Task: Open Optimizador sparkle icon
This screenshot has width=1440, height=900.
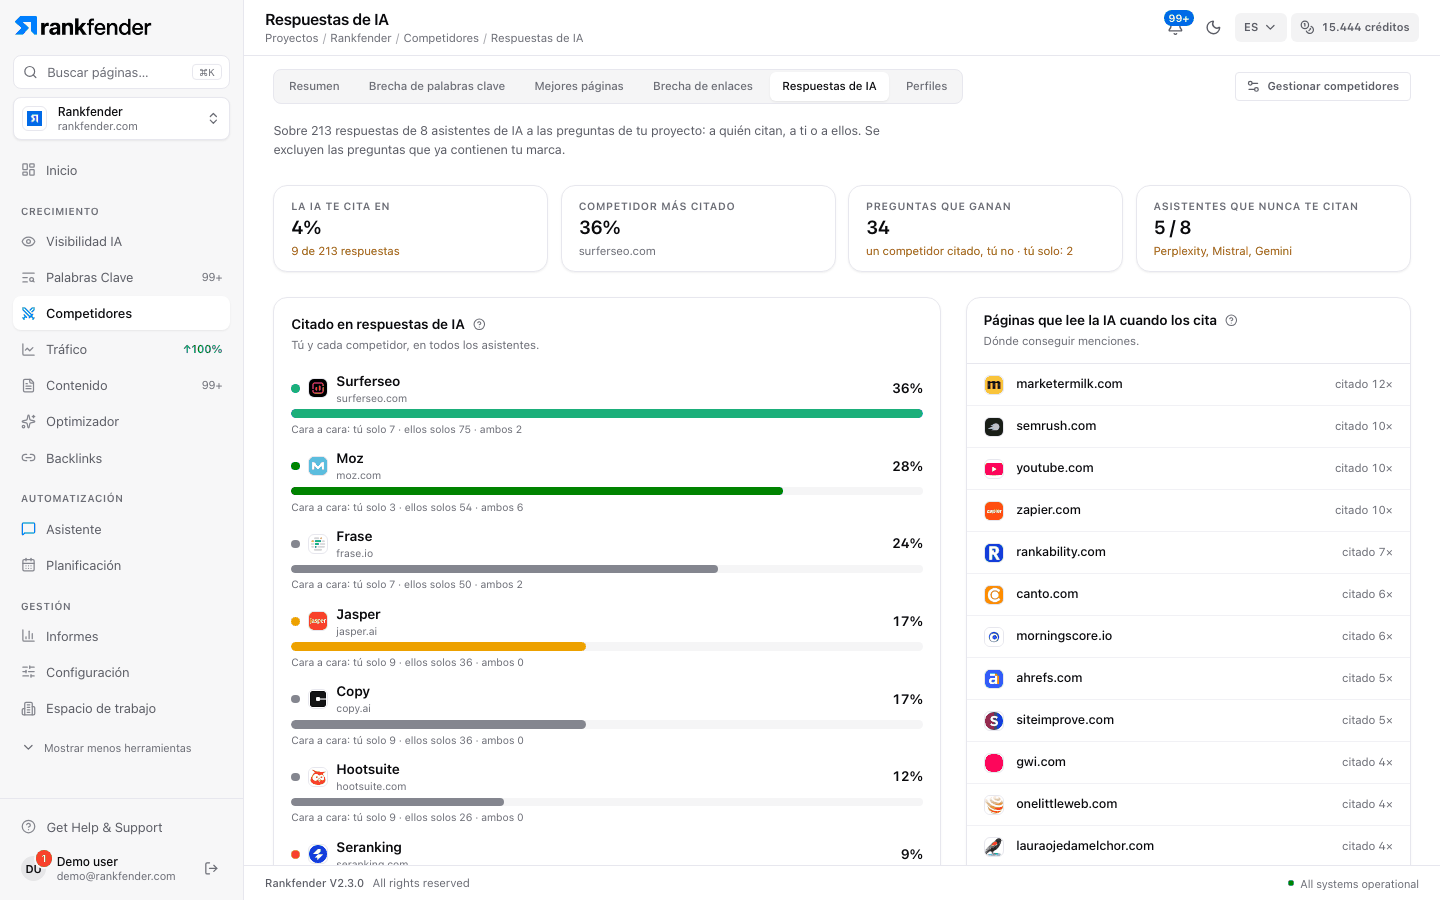Action: point(28,421)
